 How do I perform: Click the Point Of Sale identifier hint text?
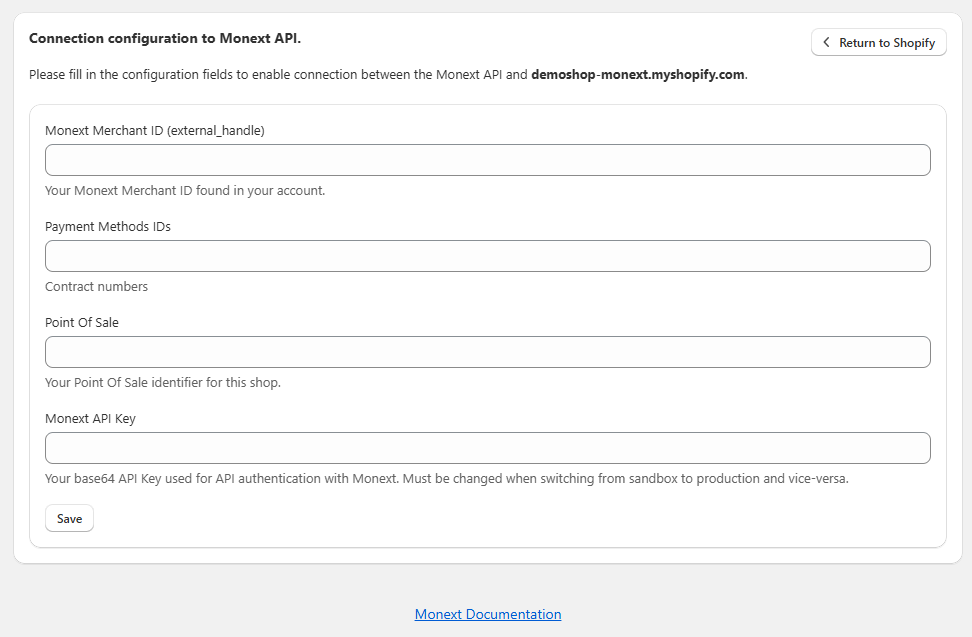[163, 382]
